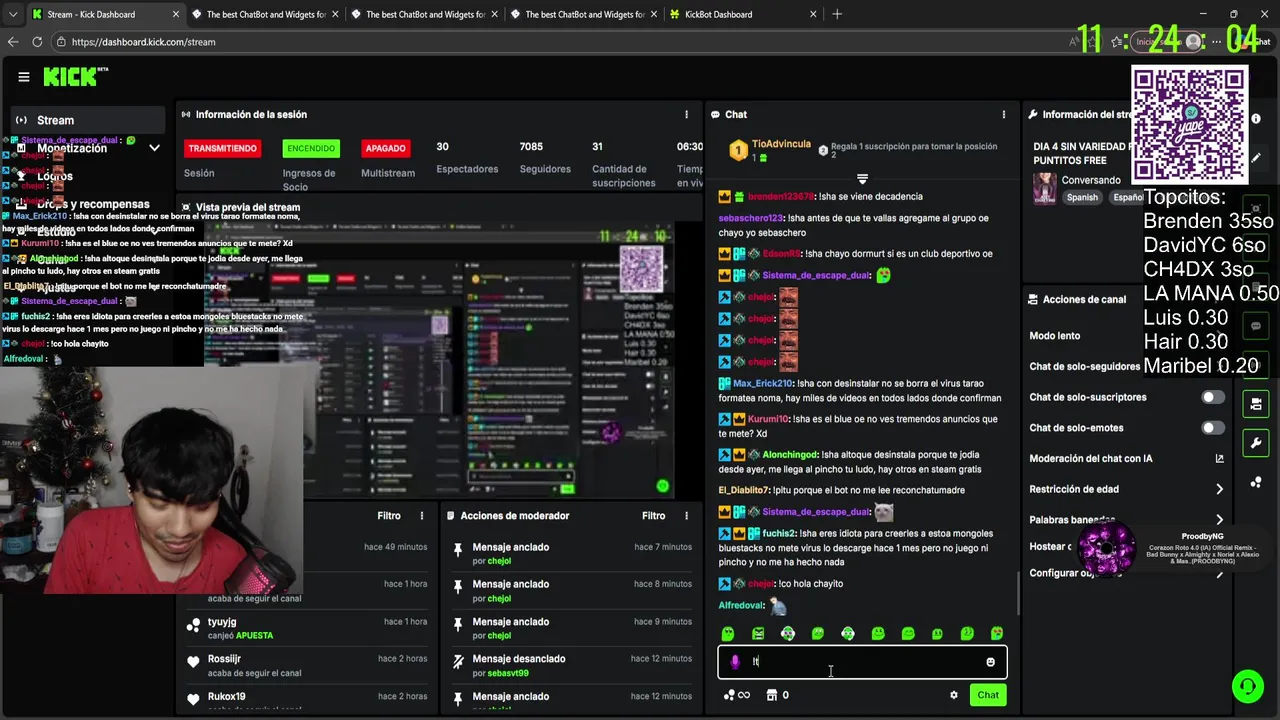Screen dimensions: 1280x720
Task: Open the green support headset button
Action: tap(1247, 686)
